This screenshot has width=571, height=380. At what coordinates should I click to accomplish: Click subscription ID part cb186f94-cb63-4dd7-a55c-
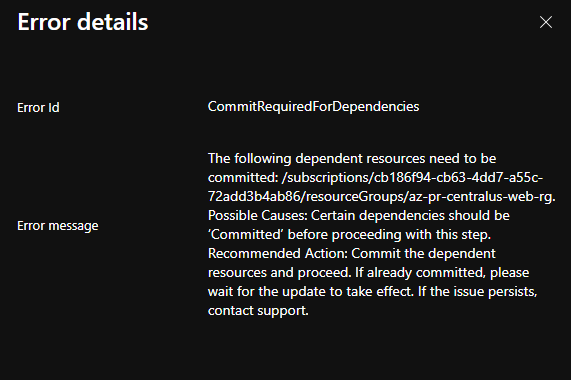458,178
